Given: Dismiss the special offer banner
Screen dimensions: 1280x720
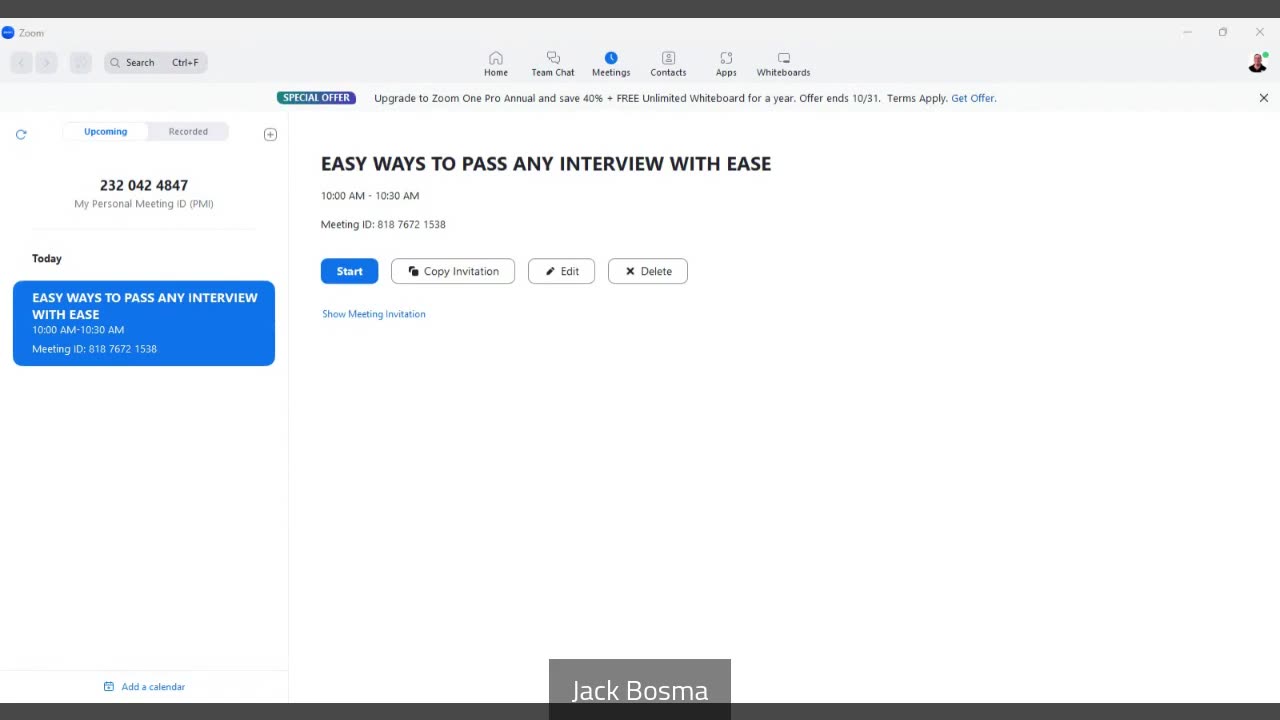Looking at the screenshot, I should [1264, 98].
